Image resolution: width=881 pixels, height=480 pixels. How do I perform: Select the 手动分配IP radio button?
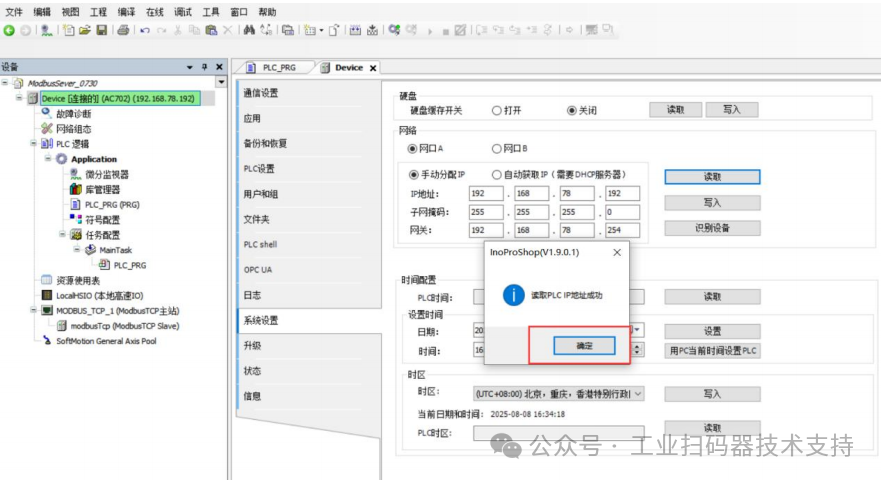point(414,175)
